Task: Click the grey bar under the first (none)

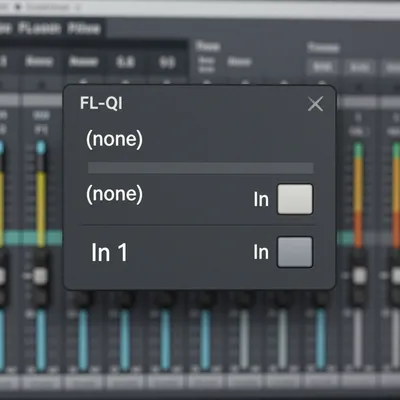Action: click(x=200, y=168)
